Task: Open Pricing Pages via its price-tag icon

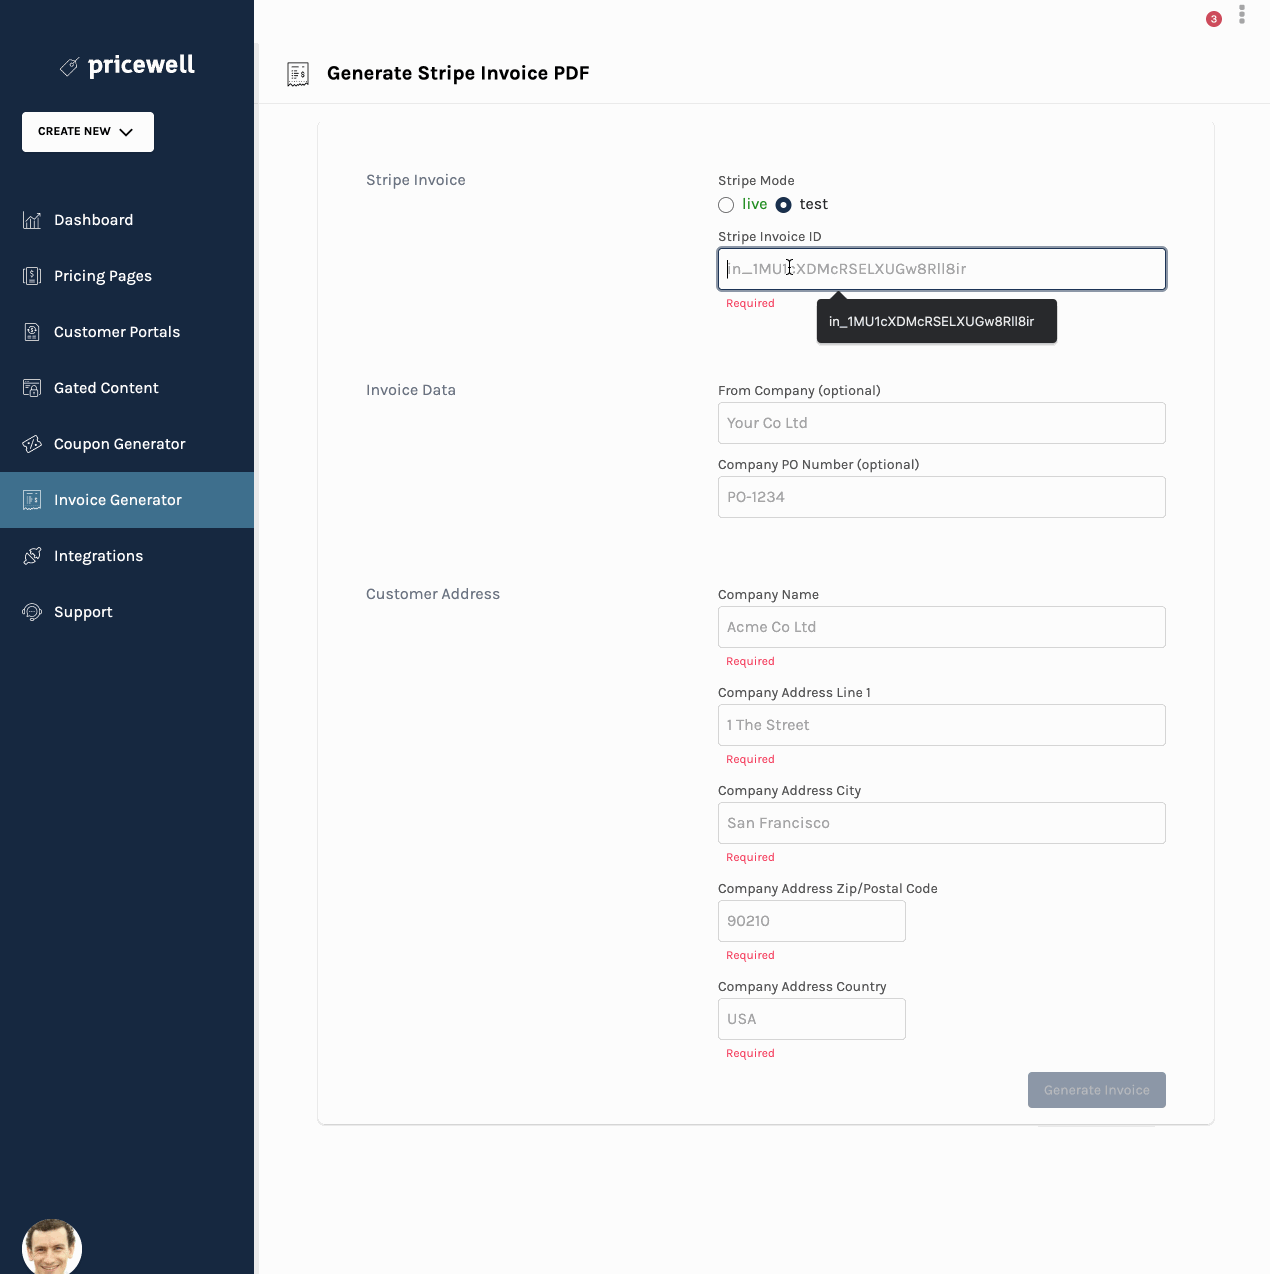Action: (33, 276)
